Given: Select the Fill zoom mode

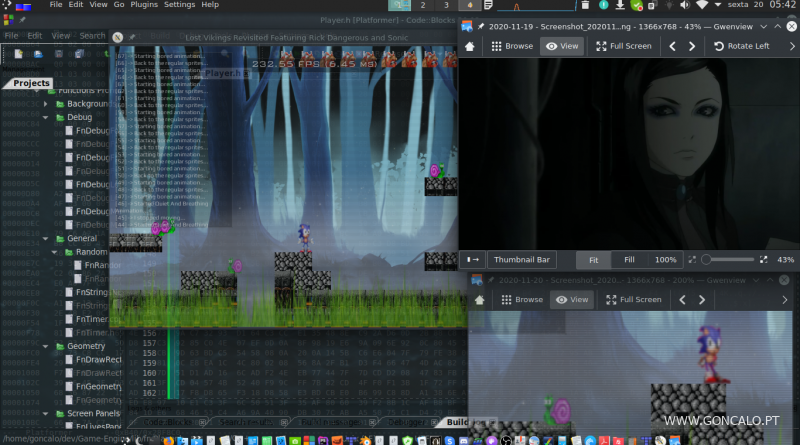Looking at the screenshot, I should pos(629,260).
